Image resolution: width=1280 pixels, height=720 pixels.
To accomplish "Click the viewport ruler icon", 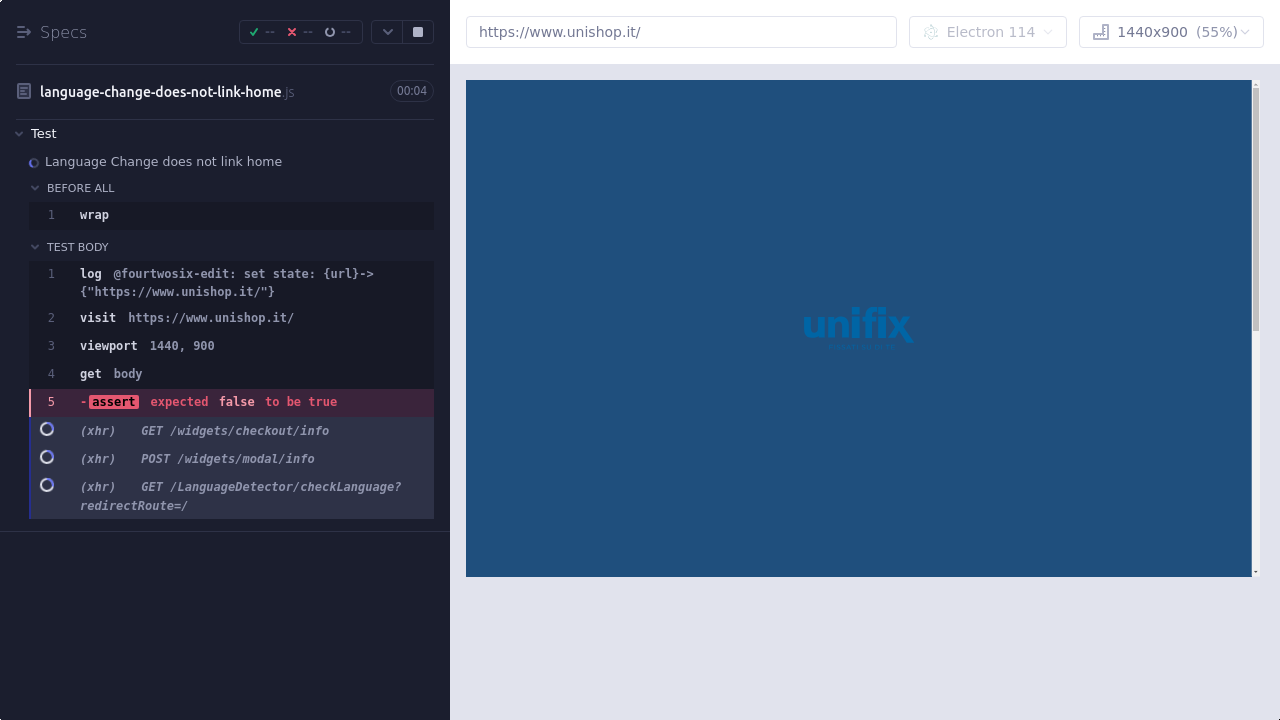I will [x=1101, y=32].
